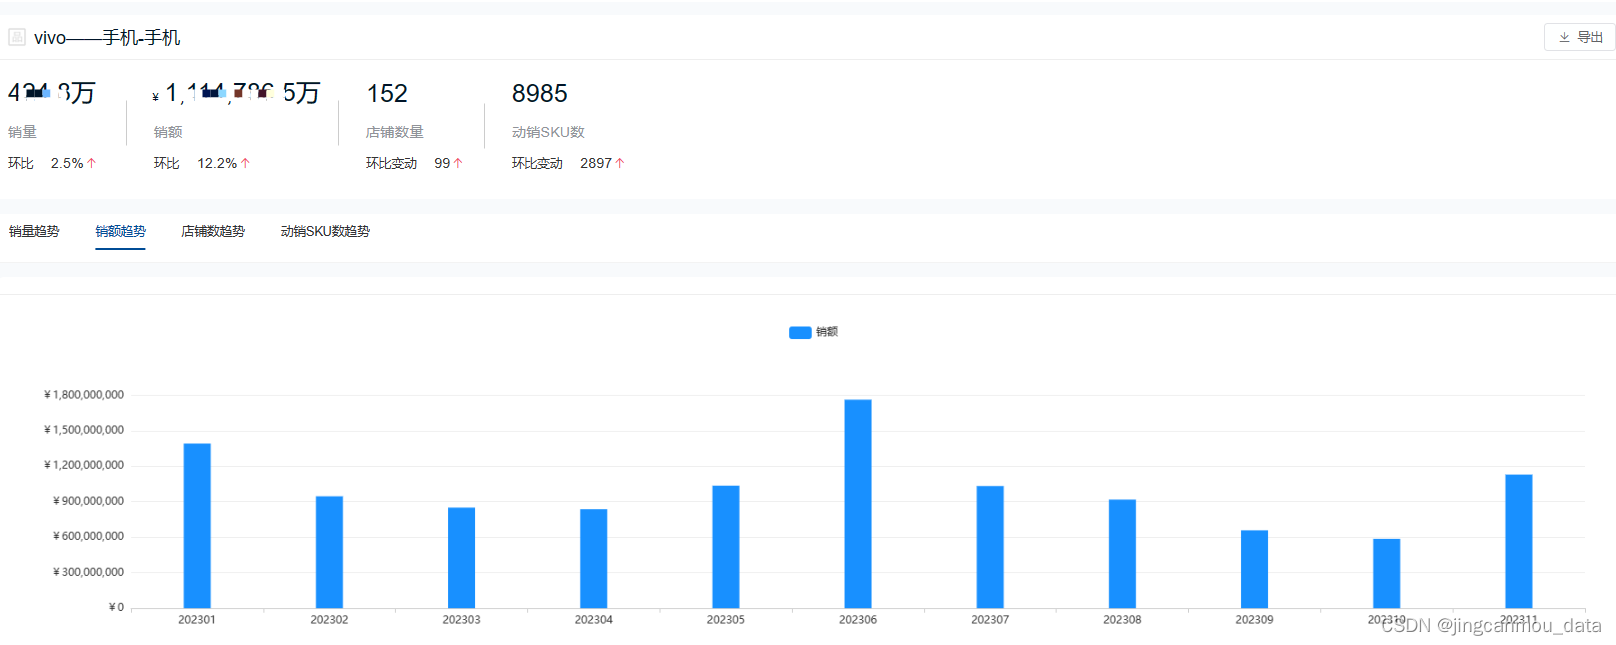Click the ¥1,800,000,000 axis label
The width and height of the screenshot is (1616, 645).
pyautogui.click(x=84, y=395)
